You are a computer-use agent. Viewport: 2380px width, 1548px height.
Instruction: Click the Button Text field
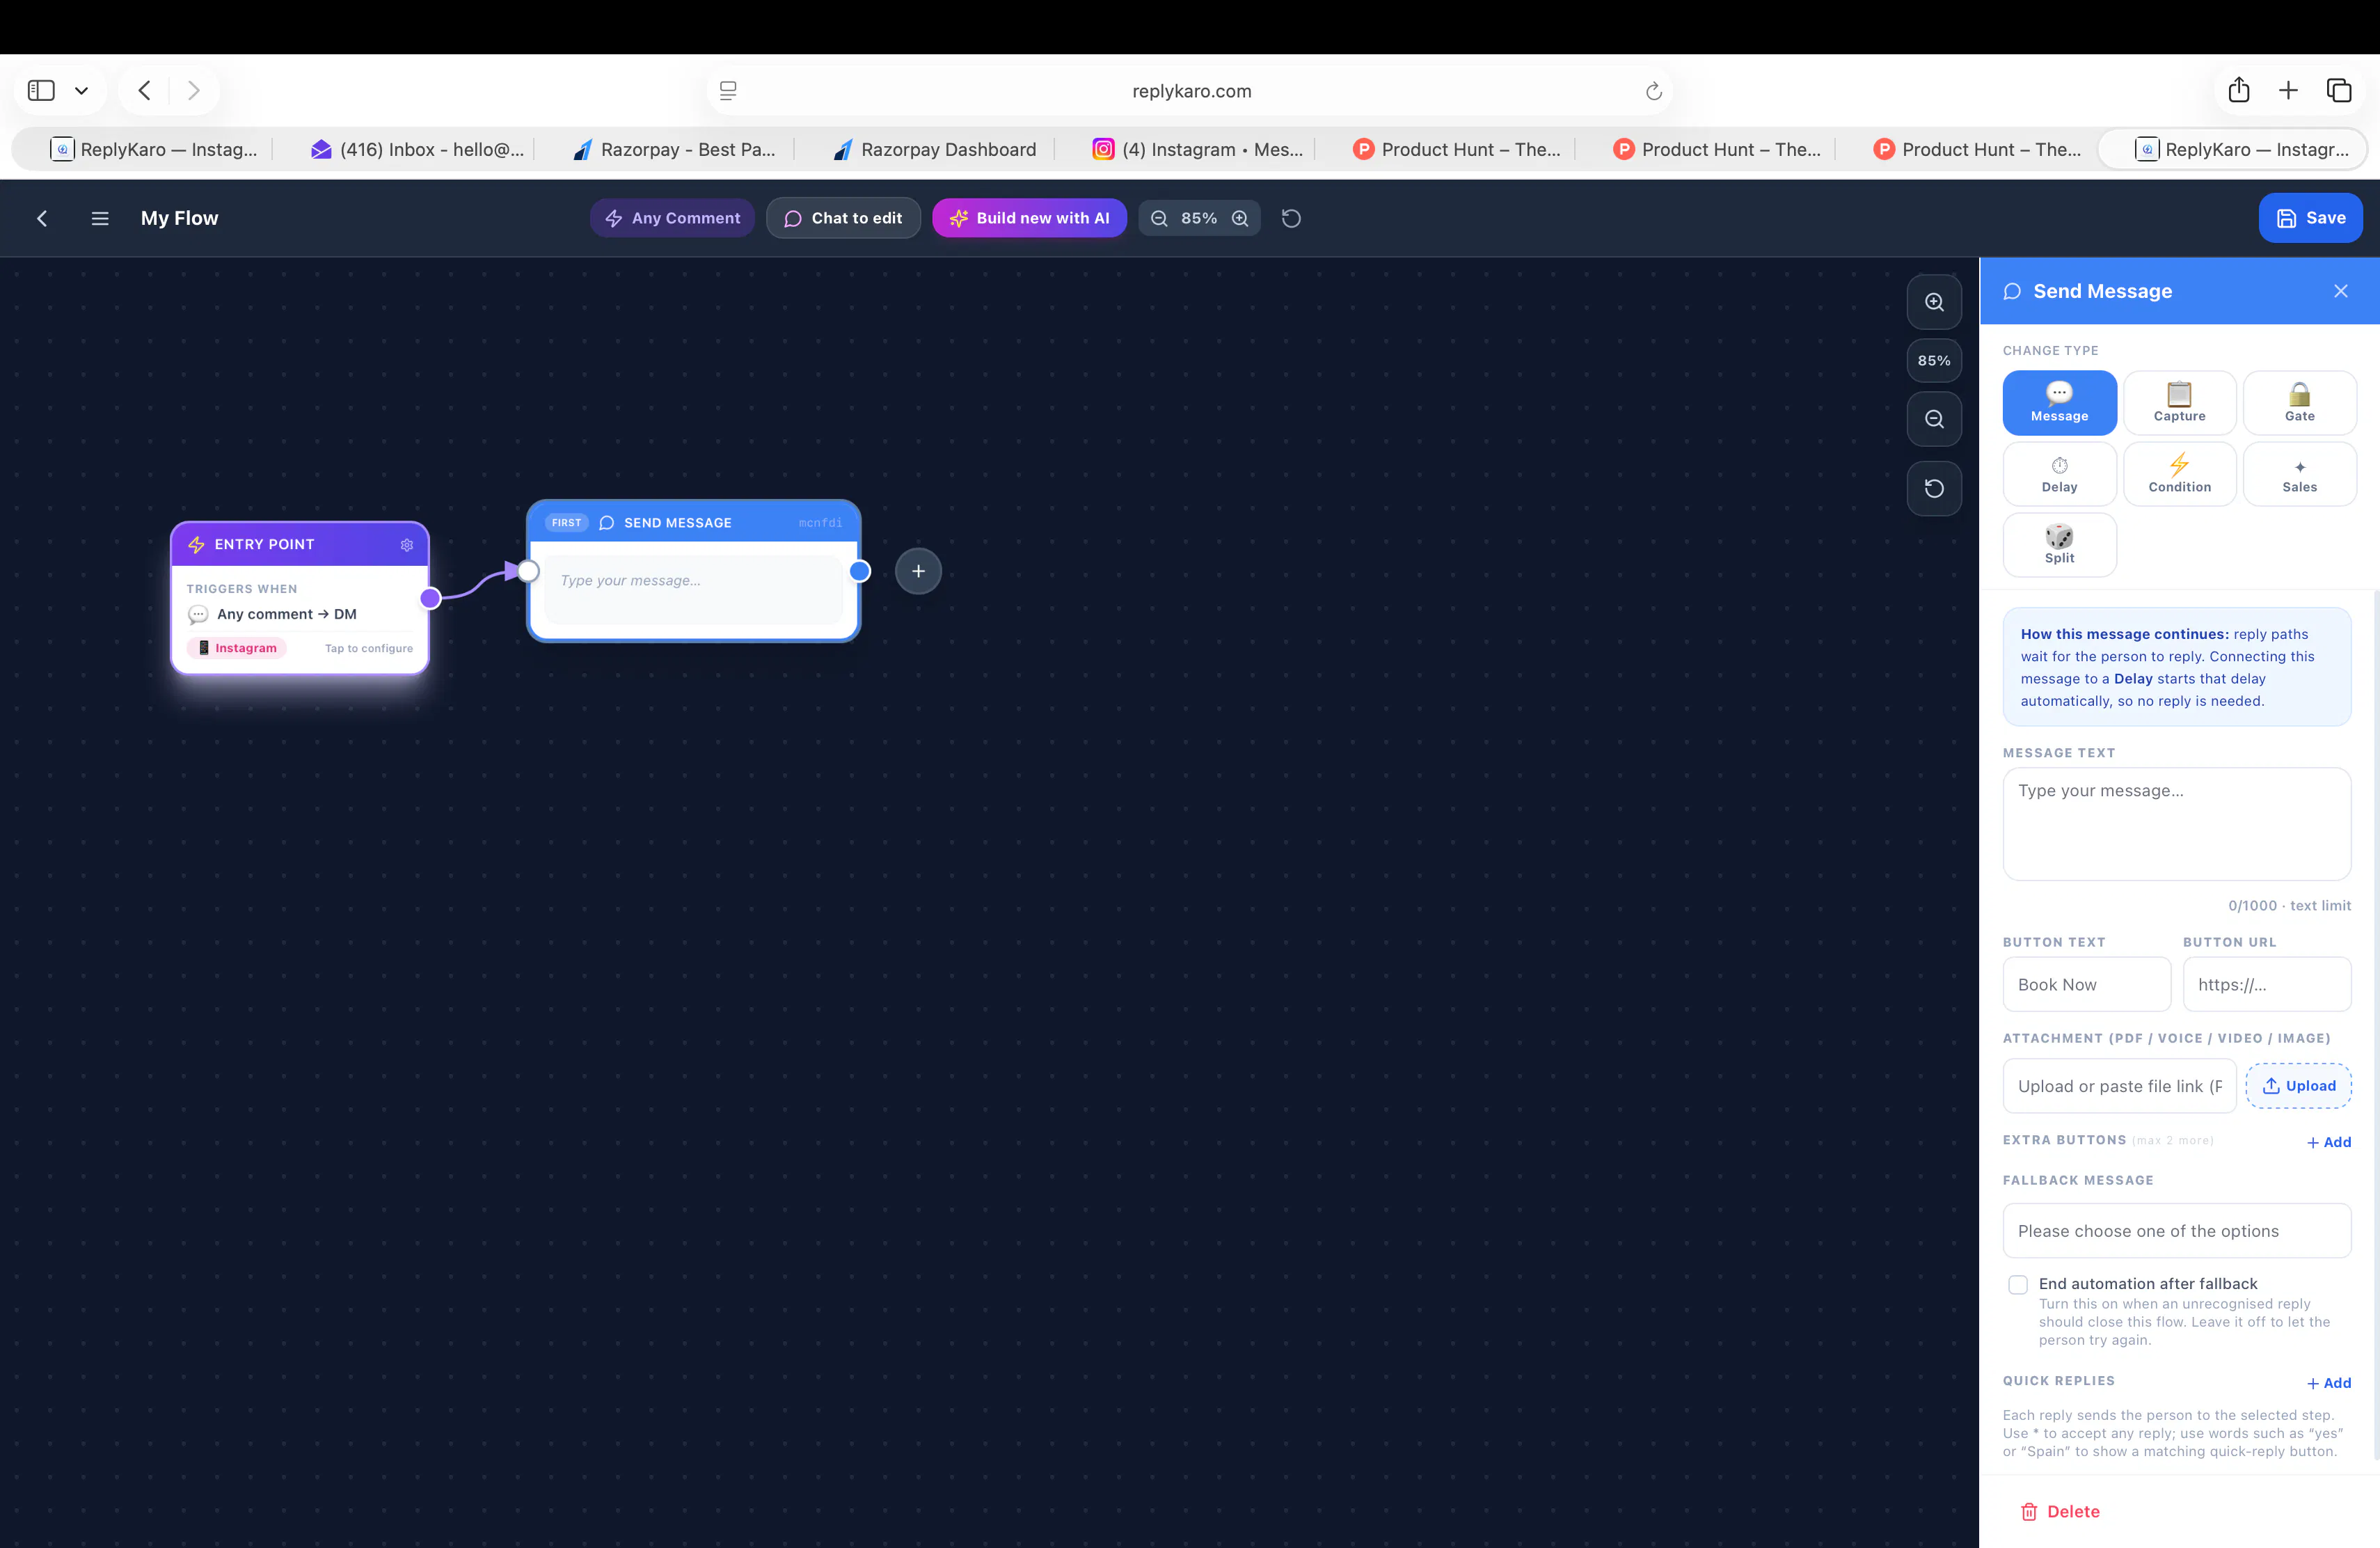2086,985
